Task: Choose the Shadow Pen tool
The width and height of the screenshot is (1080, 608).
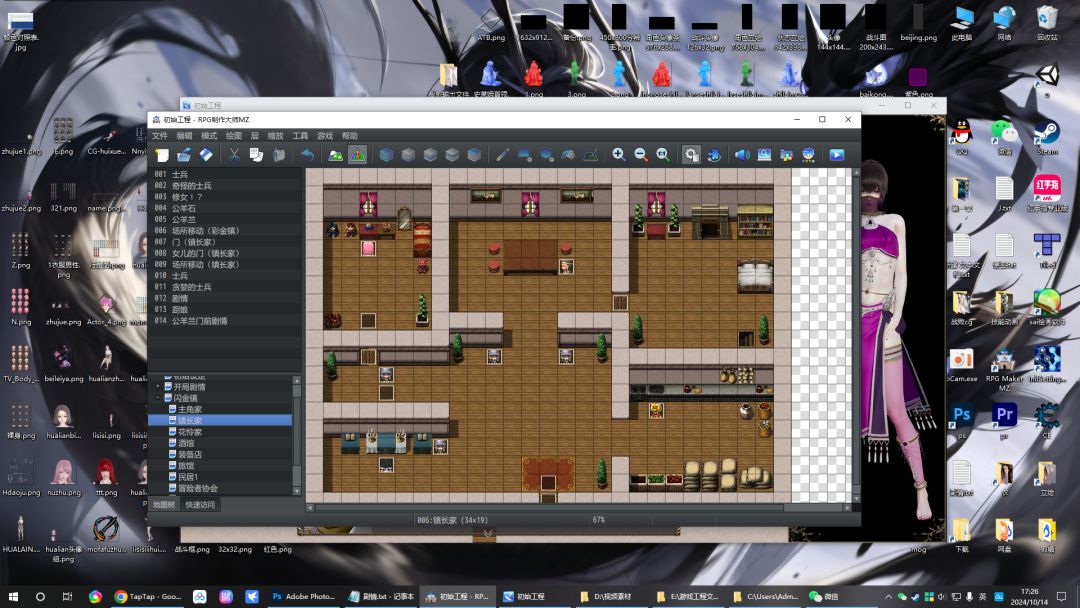Action: tap(590, 155)
